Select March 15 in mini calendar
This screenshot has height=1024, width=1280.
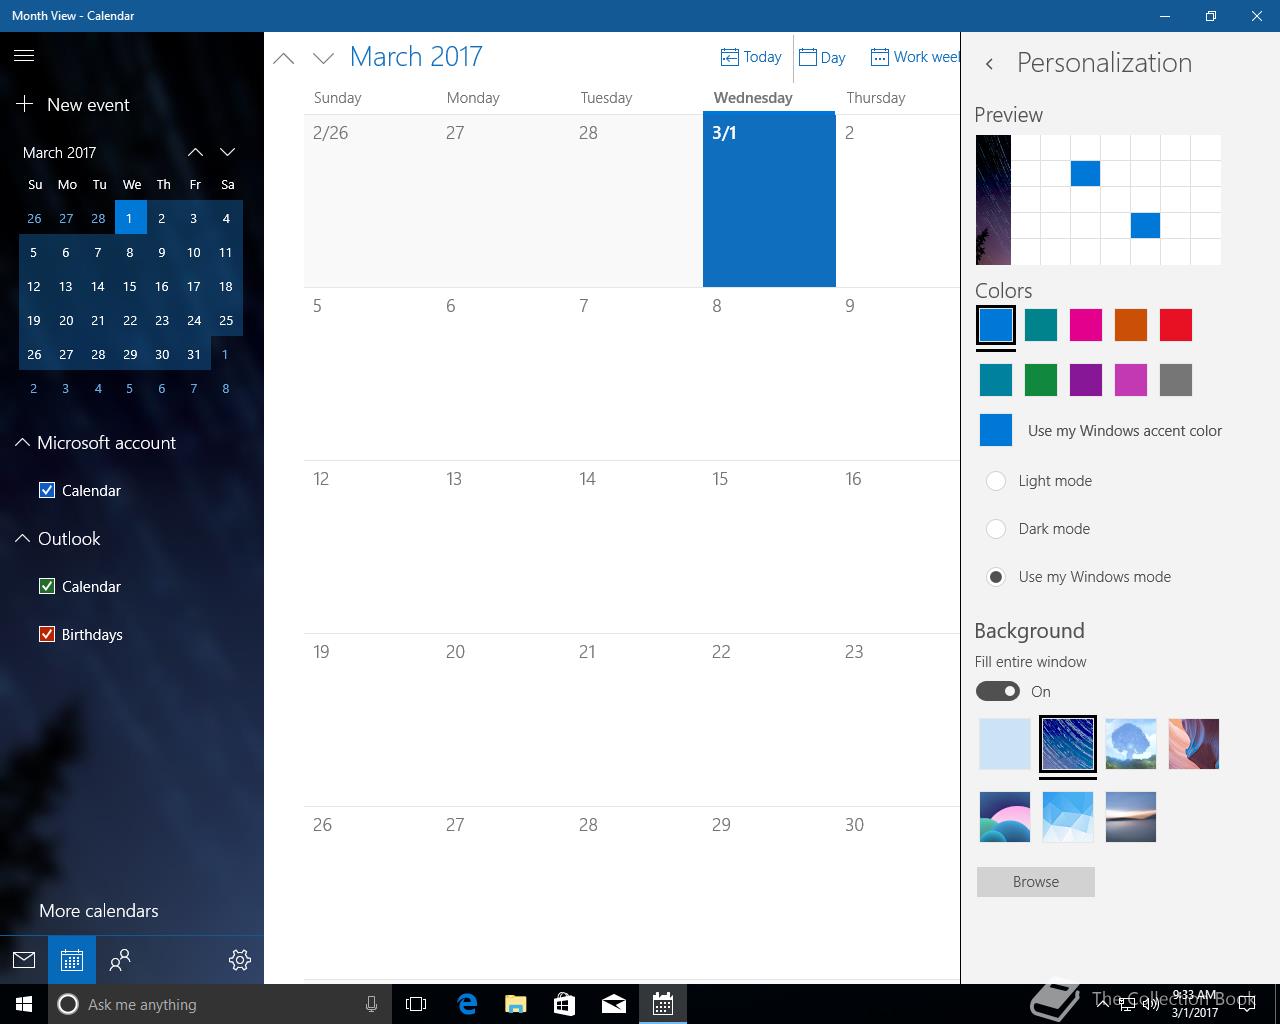[x=130, y=286]
